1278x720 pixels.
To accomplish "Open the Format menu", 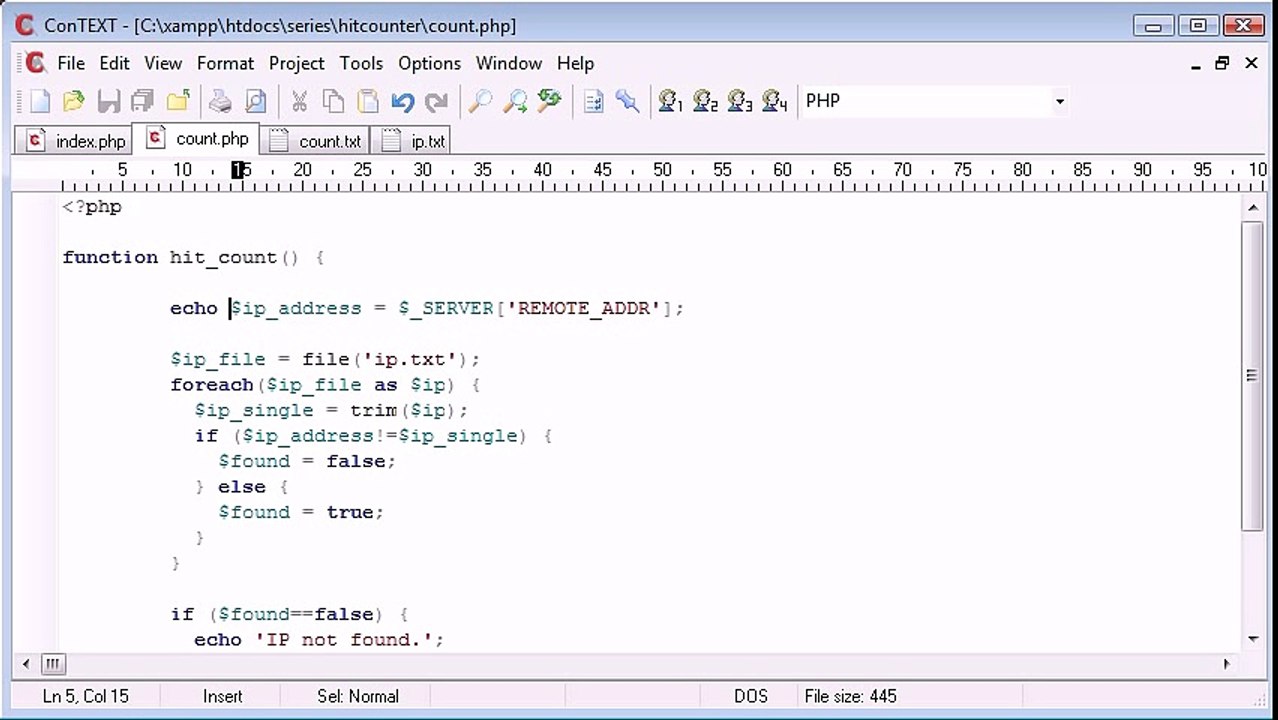I will [x=225, y=63].
